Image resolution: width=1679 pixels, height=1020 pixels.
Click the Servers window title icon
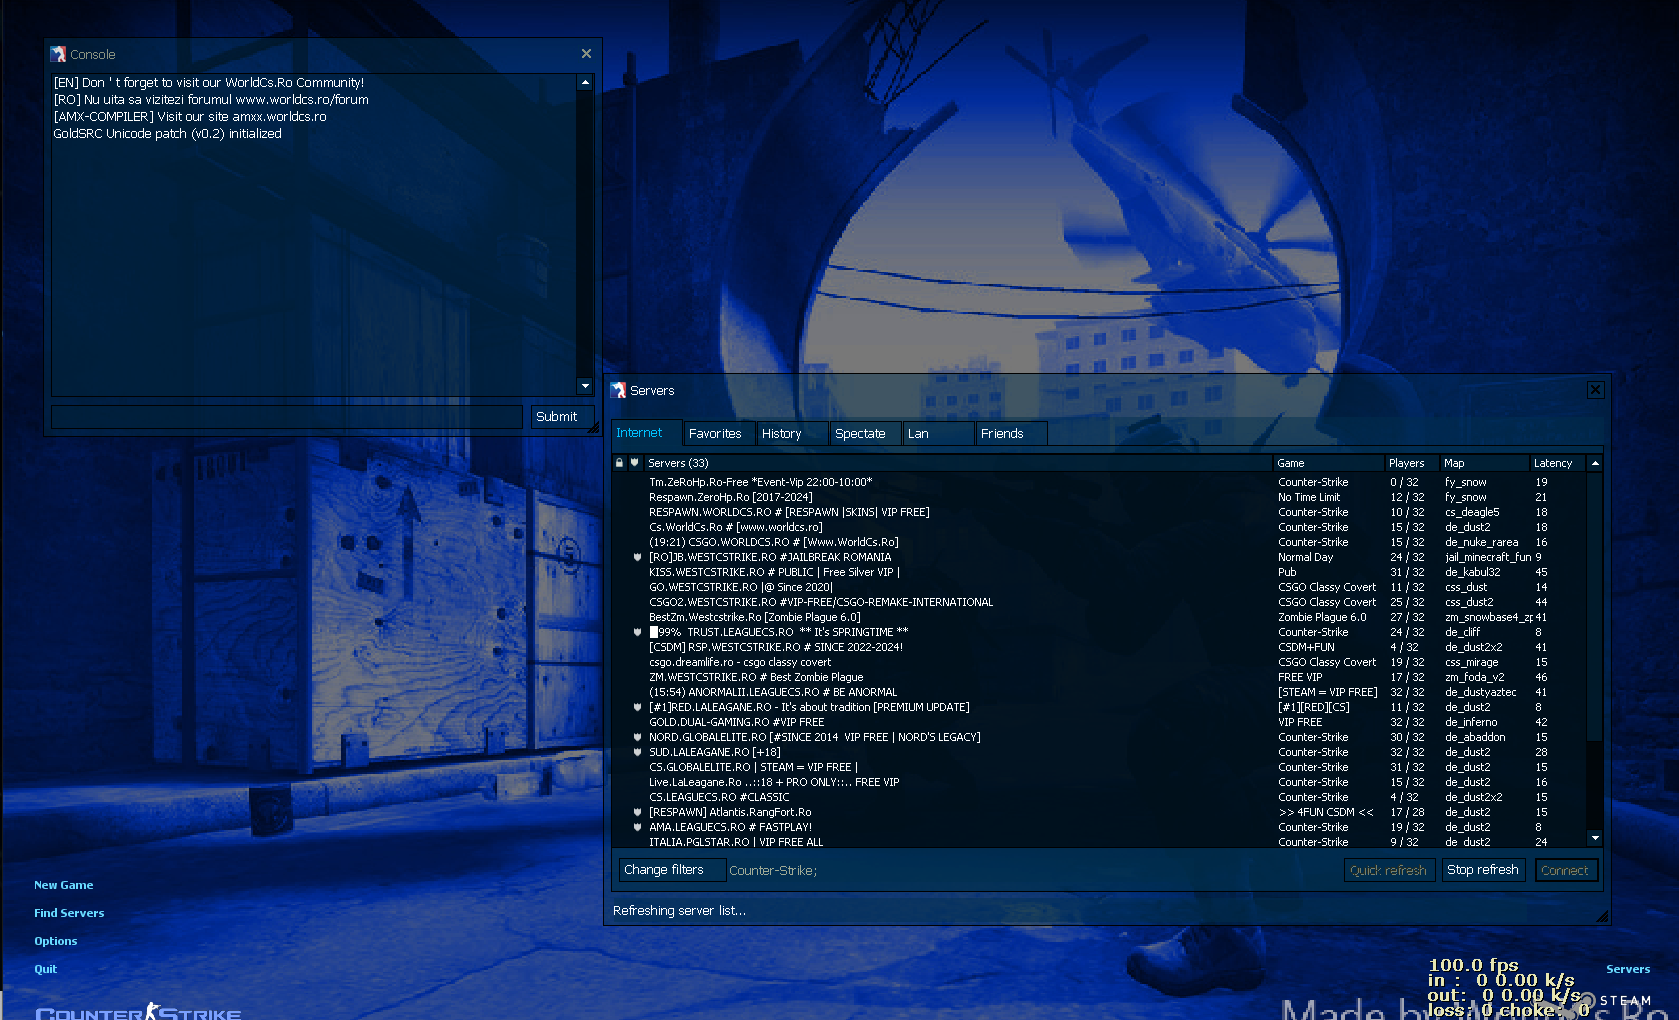[618, 390]
